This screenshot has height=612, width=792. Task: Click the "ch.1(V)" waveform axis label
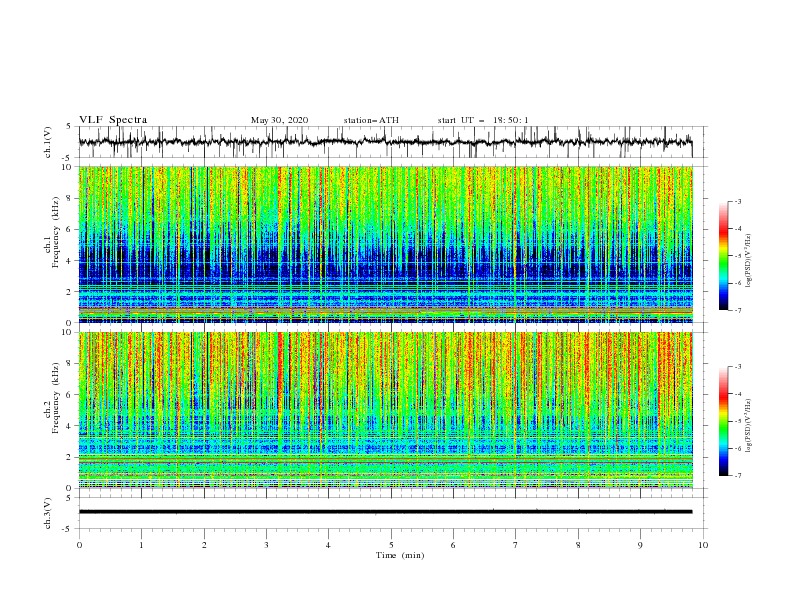48,142
